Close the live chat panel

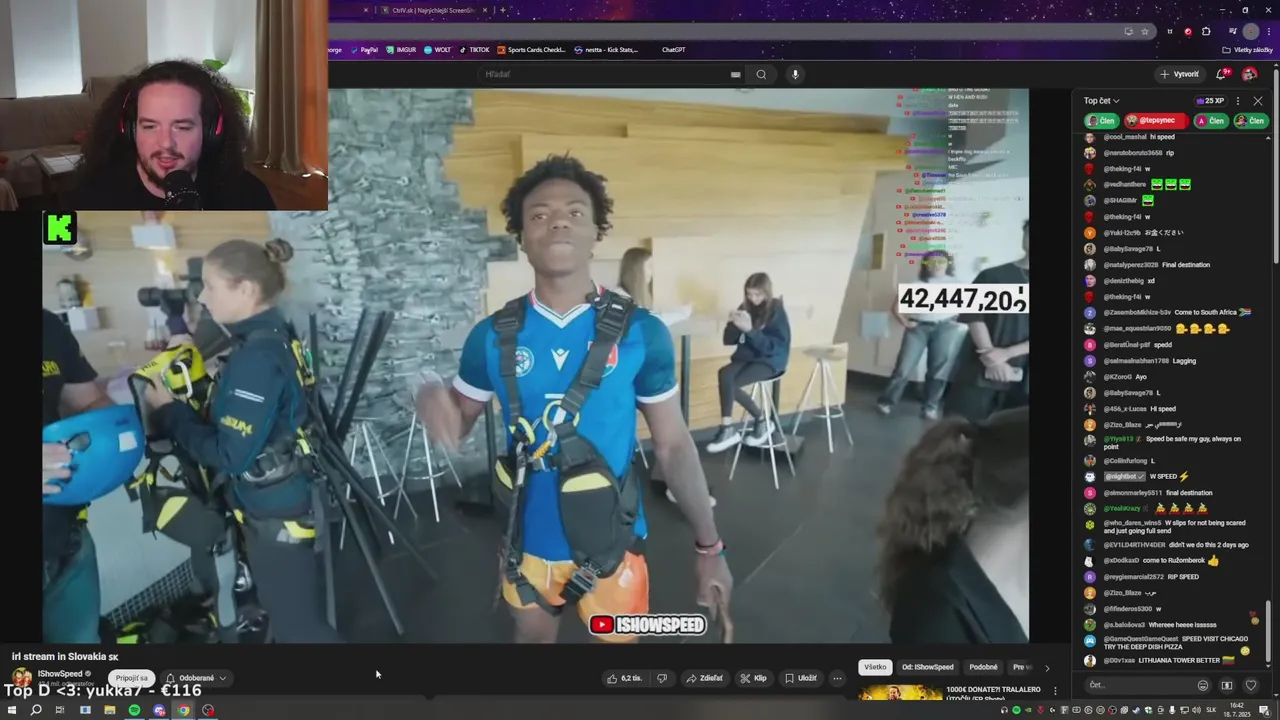[x=1258, y=101]
